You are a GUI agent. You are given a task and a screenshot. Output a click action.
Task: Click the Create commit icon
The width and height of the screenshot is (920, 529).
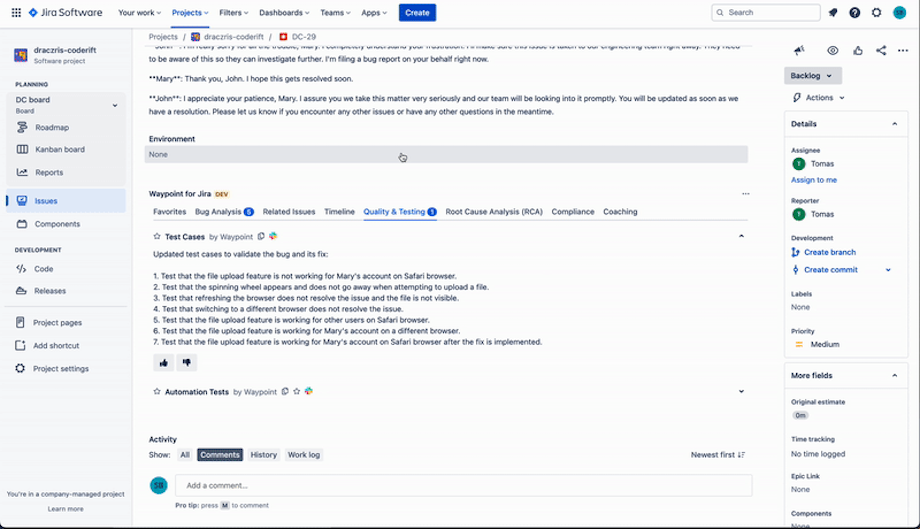click(796, 270)
